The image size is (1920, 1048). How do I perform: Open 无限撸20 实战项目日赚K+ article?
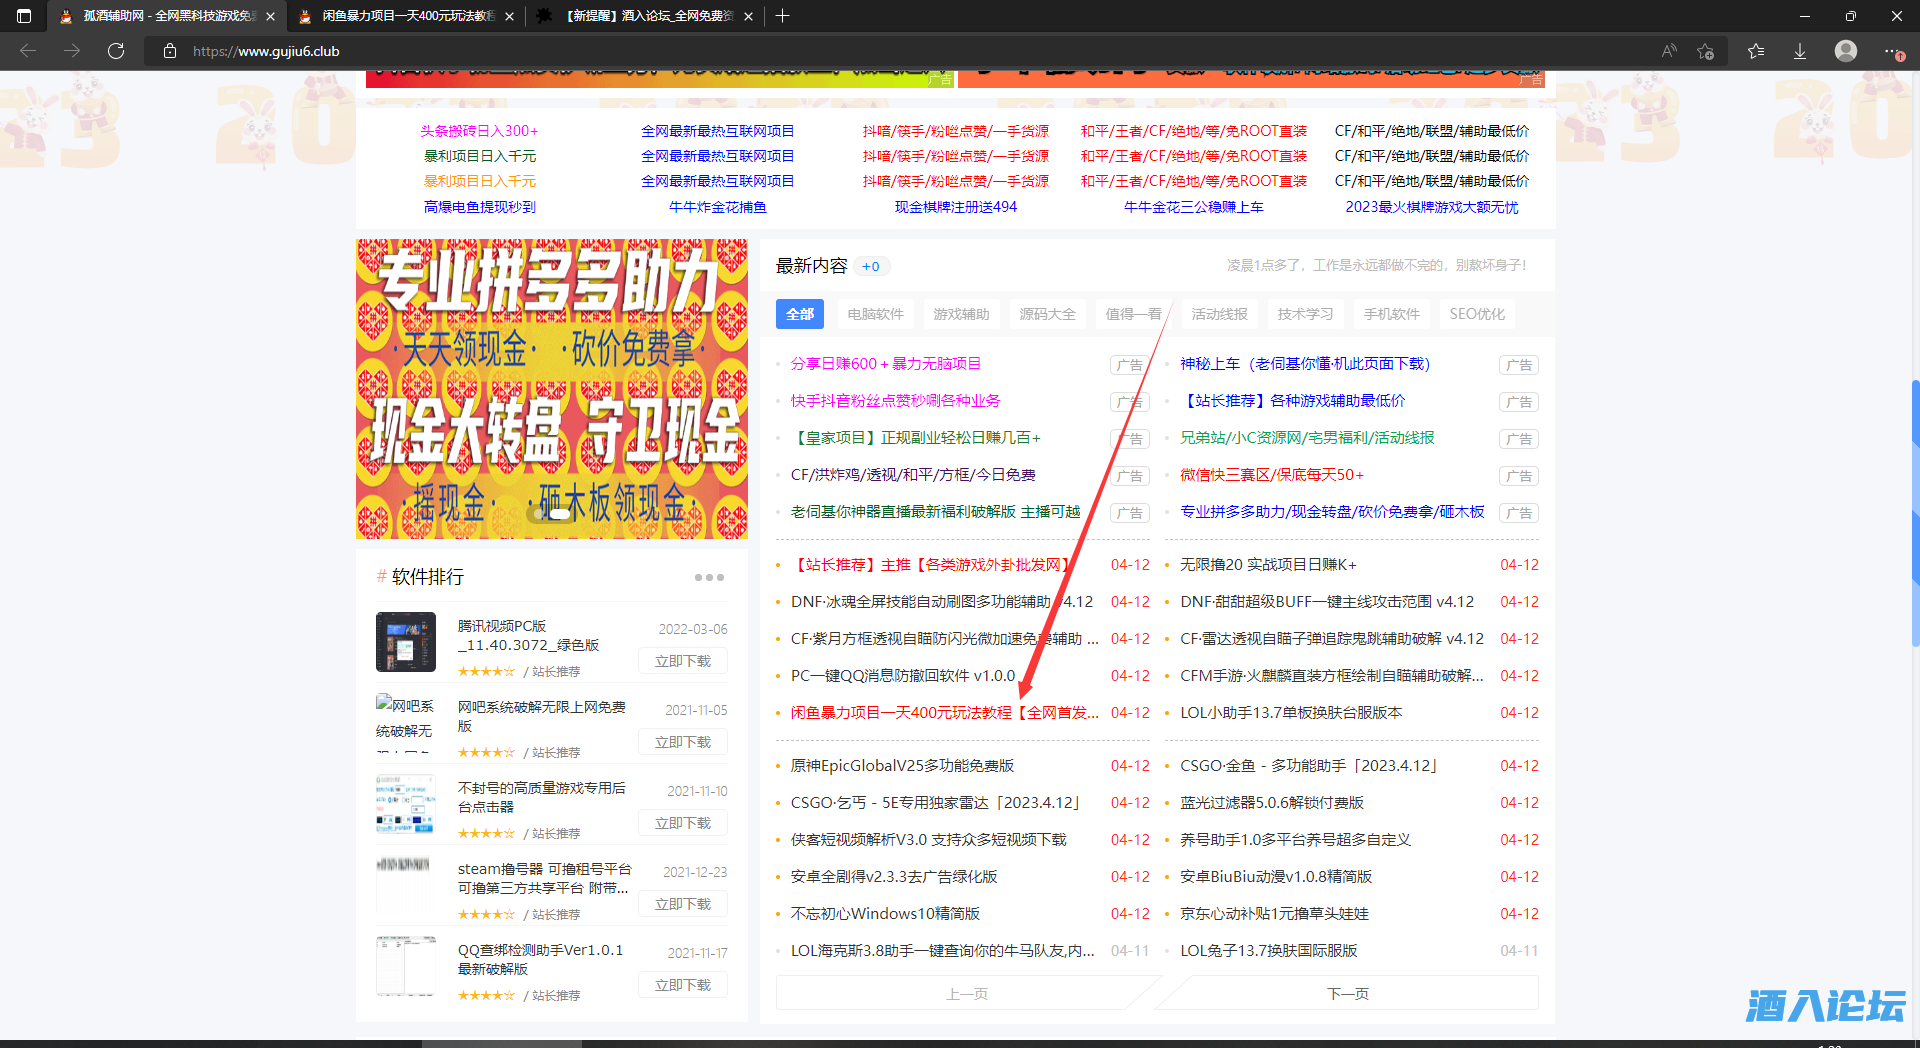(1268, 565)
